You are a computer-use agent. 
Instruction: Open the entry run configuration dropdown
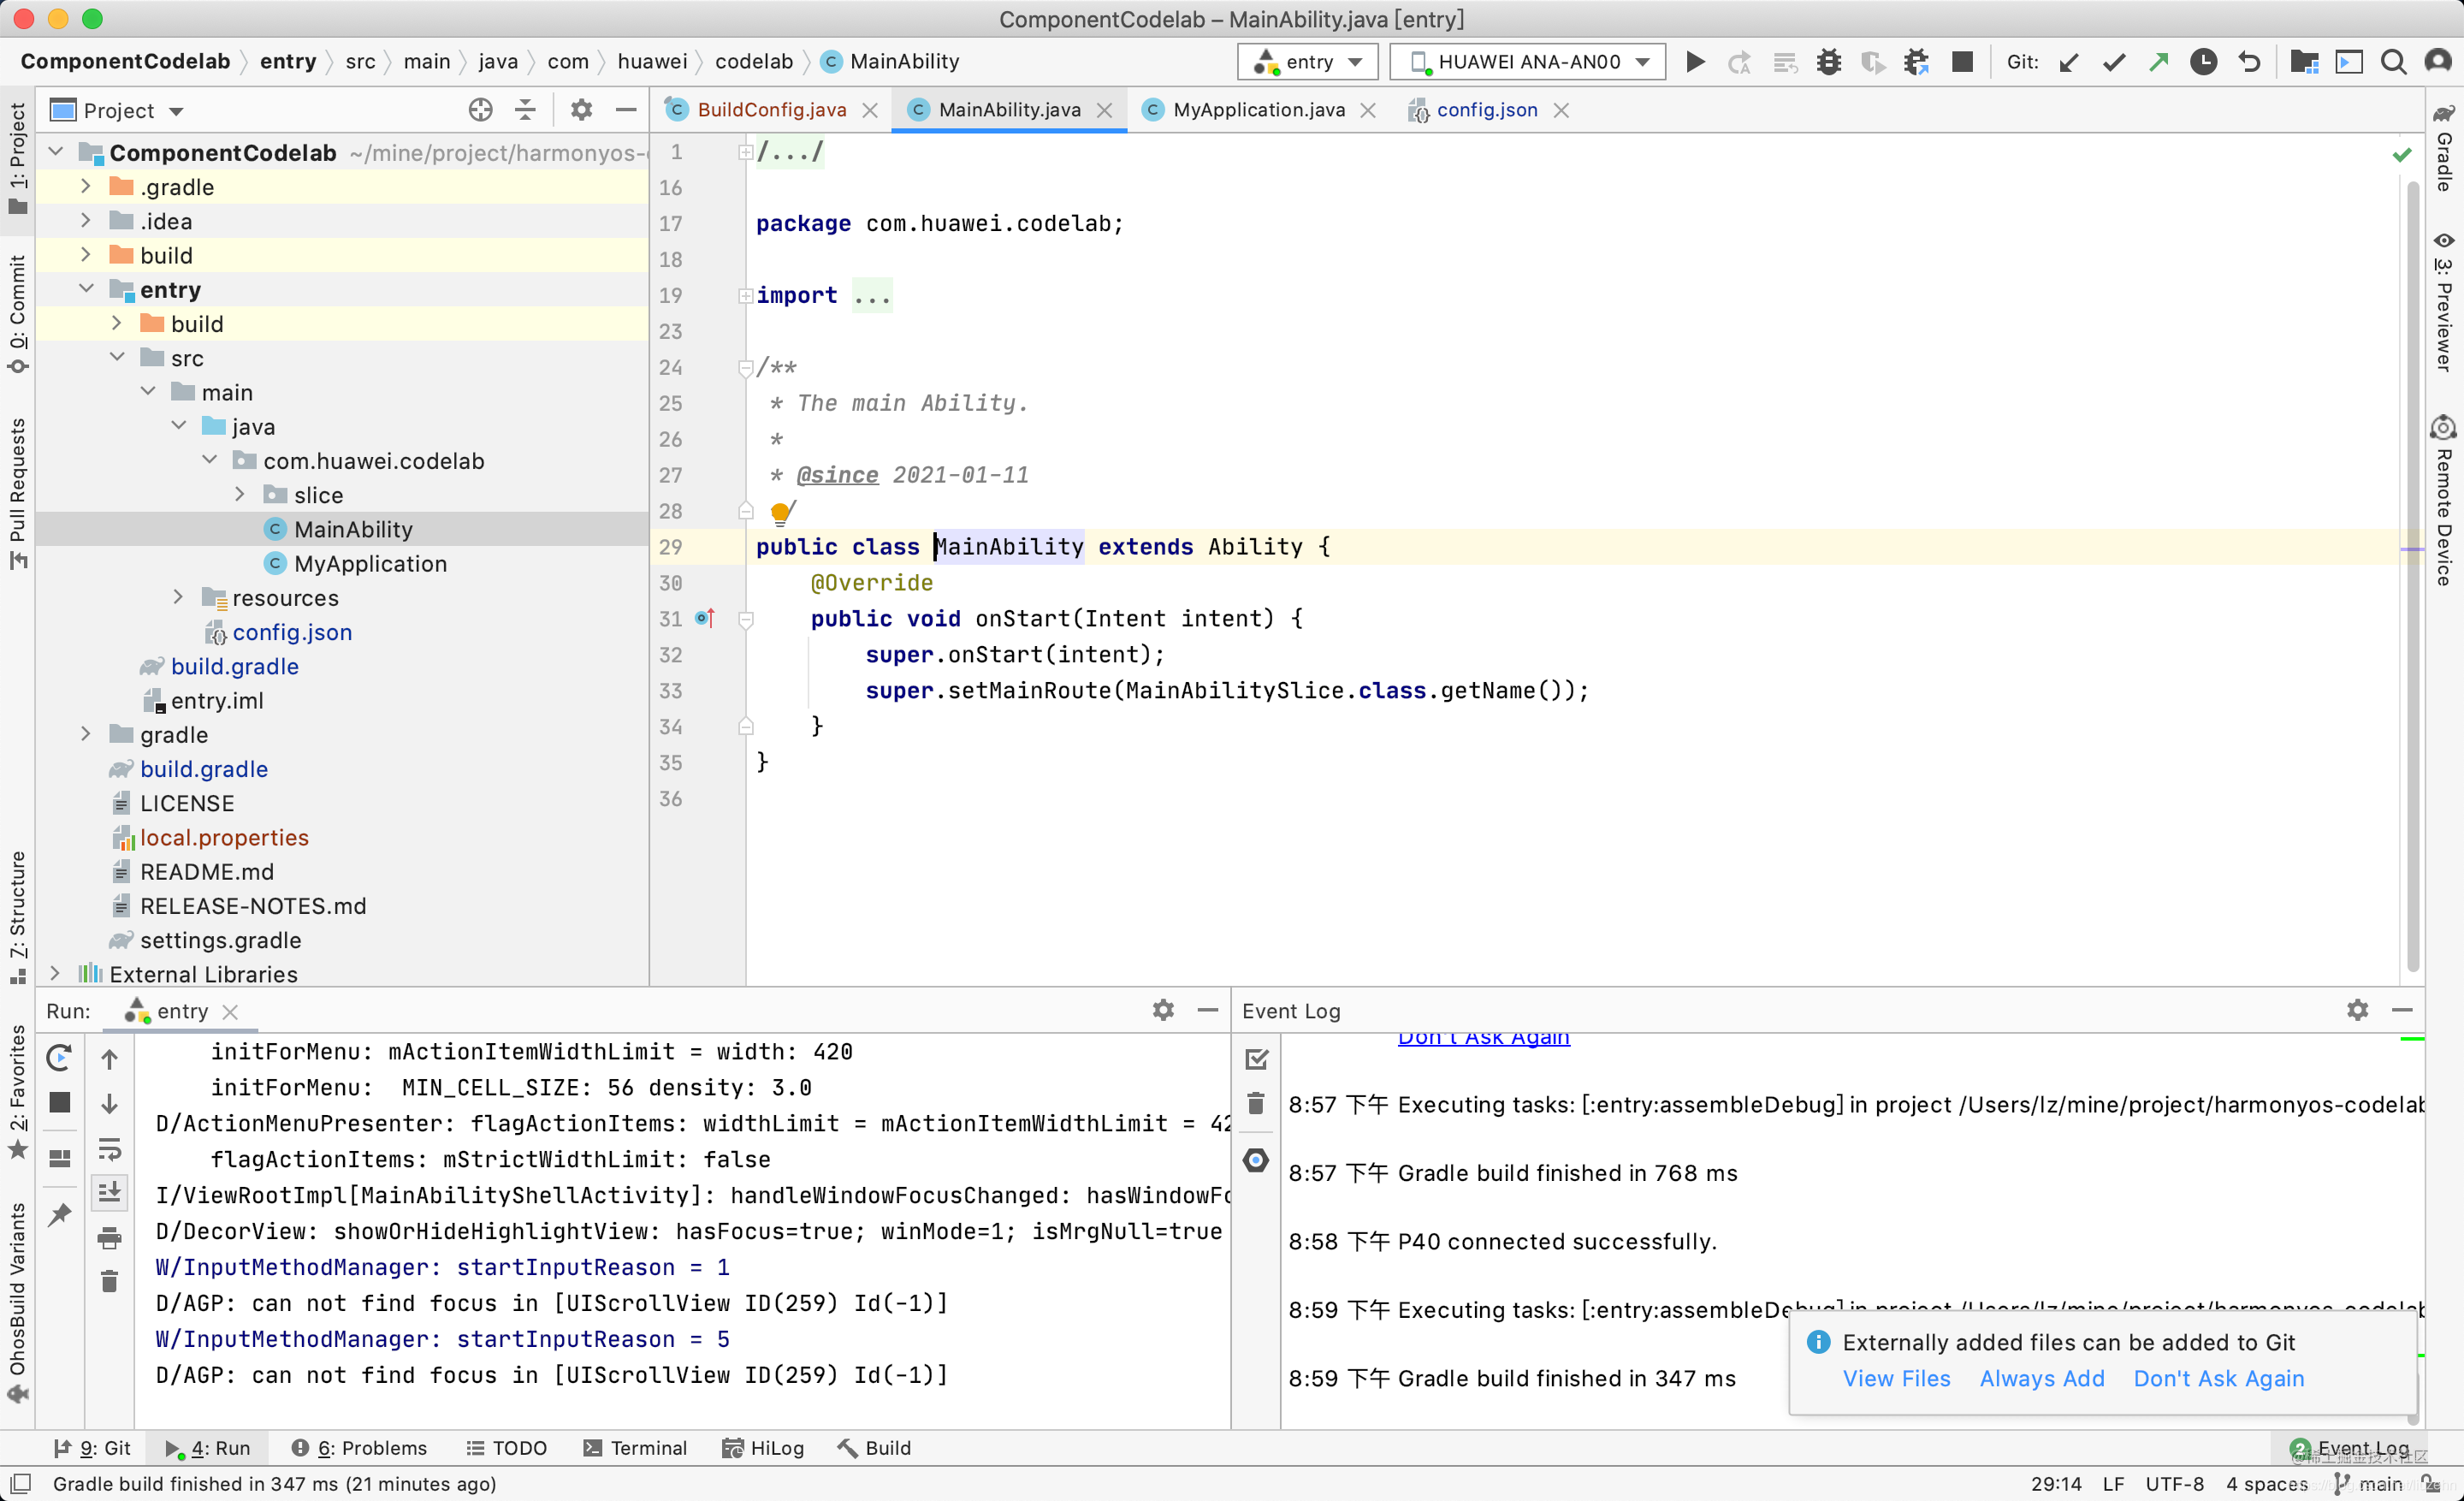pyautogui.click(x=1308, y=62)
